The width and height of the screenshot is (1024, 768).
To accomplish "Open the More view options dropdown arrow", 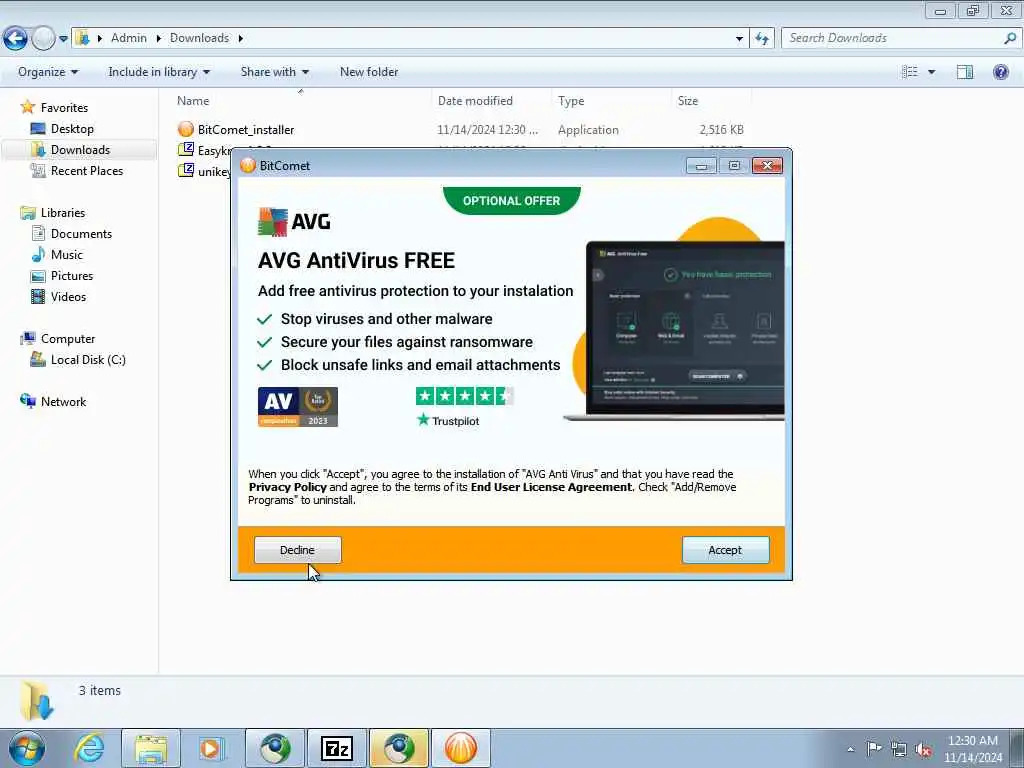I will (931, 72).
